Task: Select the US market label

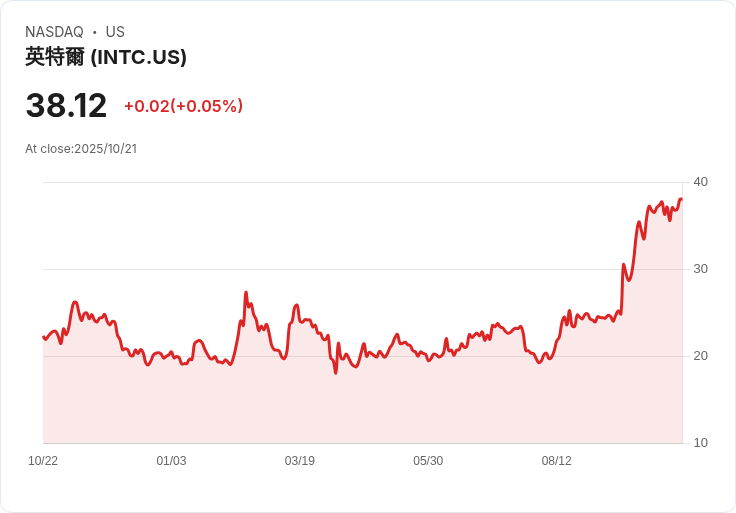Action: coord(115,32)
